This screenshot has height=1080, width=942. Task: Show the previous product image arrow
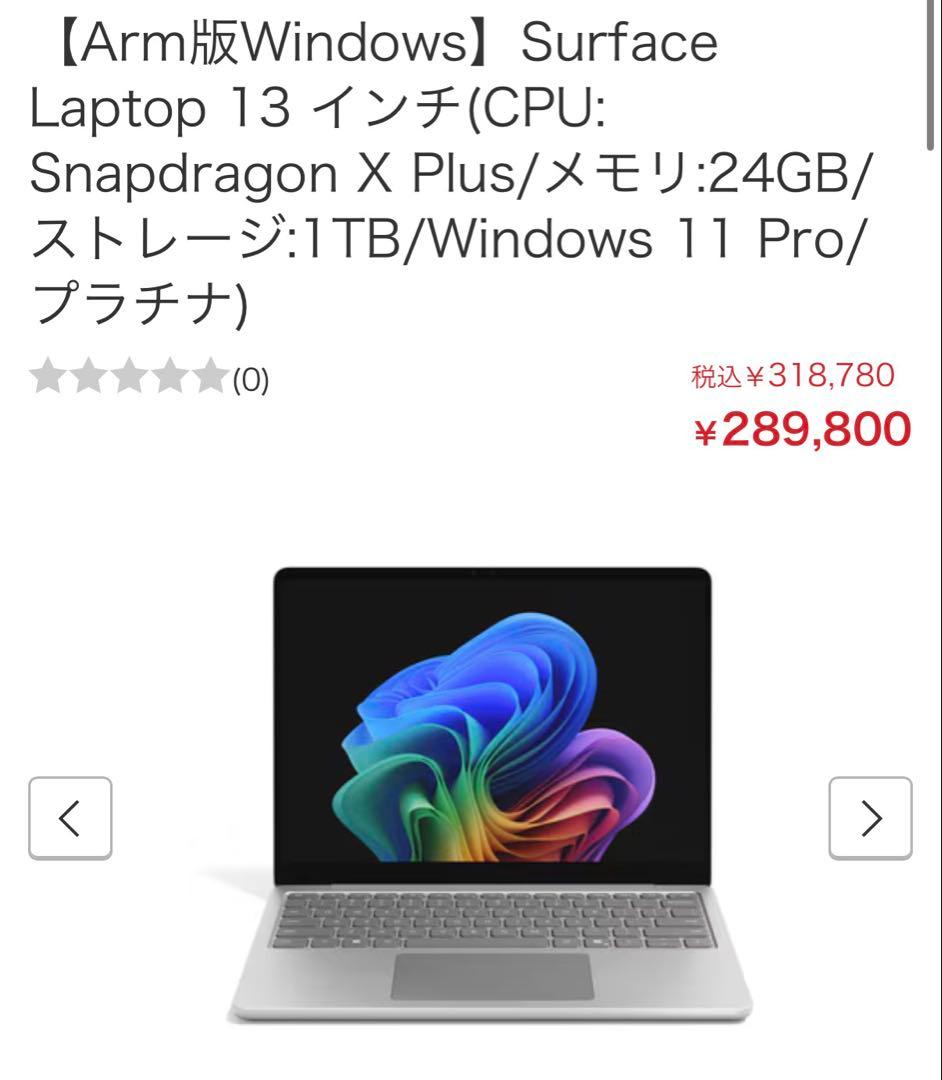70,818
